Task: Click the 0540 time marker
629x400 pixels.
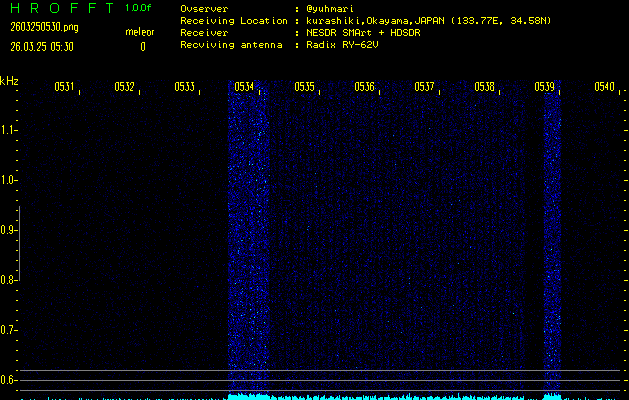Action: point(604,87)
